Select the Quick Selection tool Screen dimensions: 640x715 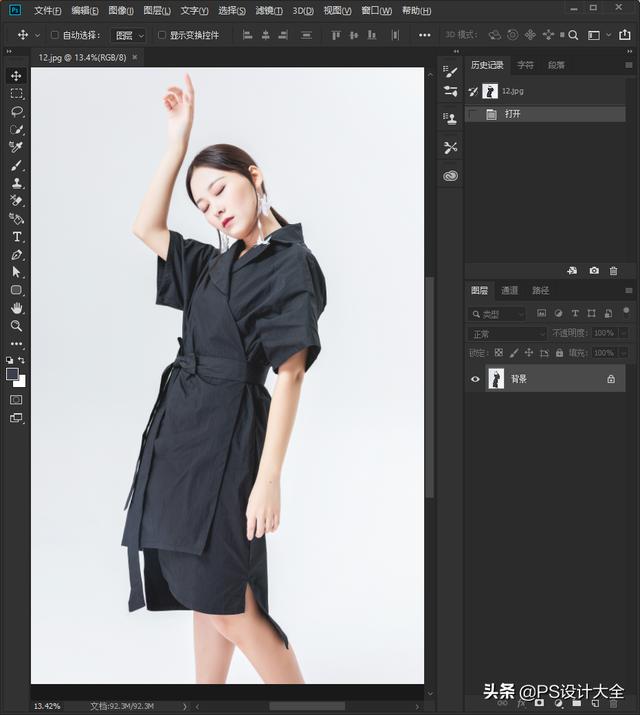tap(16, 130)
